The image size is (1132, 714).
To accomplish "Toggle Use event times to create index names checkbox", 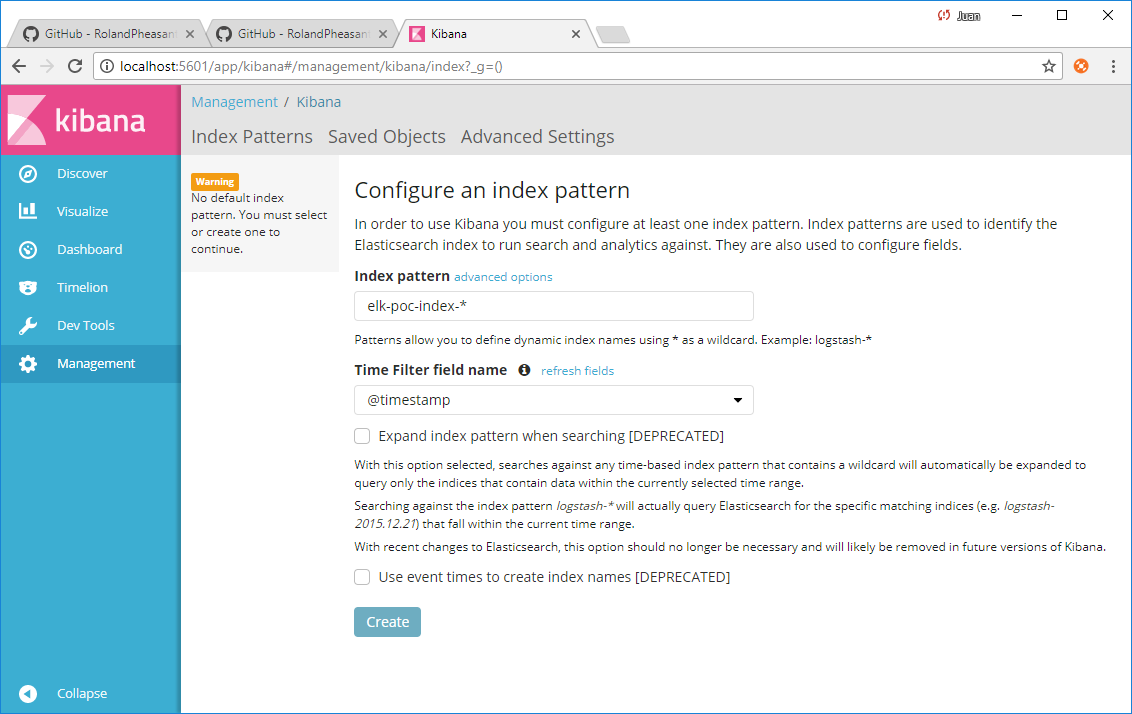I will point(362,577).
